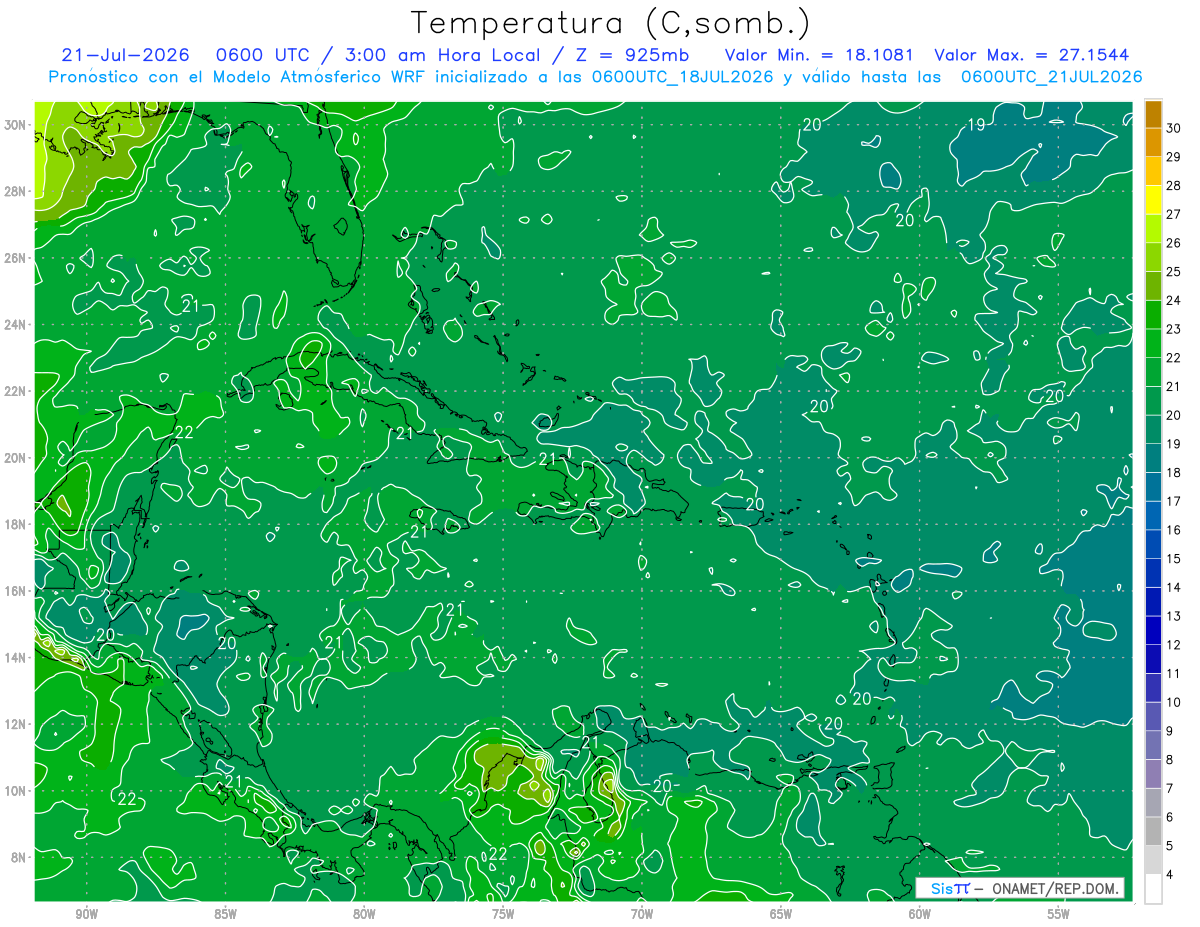This screenshot has height=927, width=1200.
Task: Click the 26N latitude axis label
Action: (14, 258)
